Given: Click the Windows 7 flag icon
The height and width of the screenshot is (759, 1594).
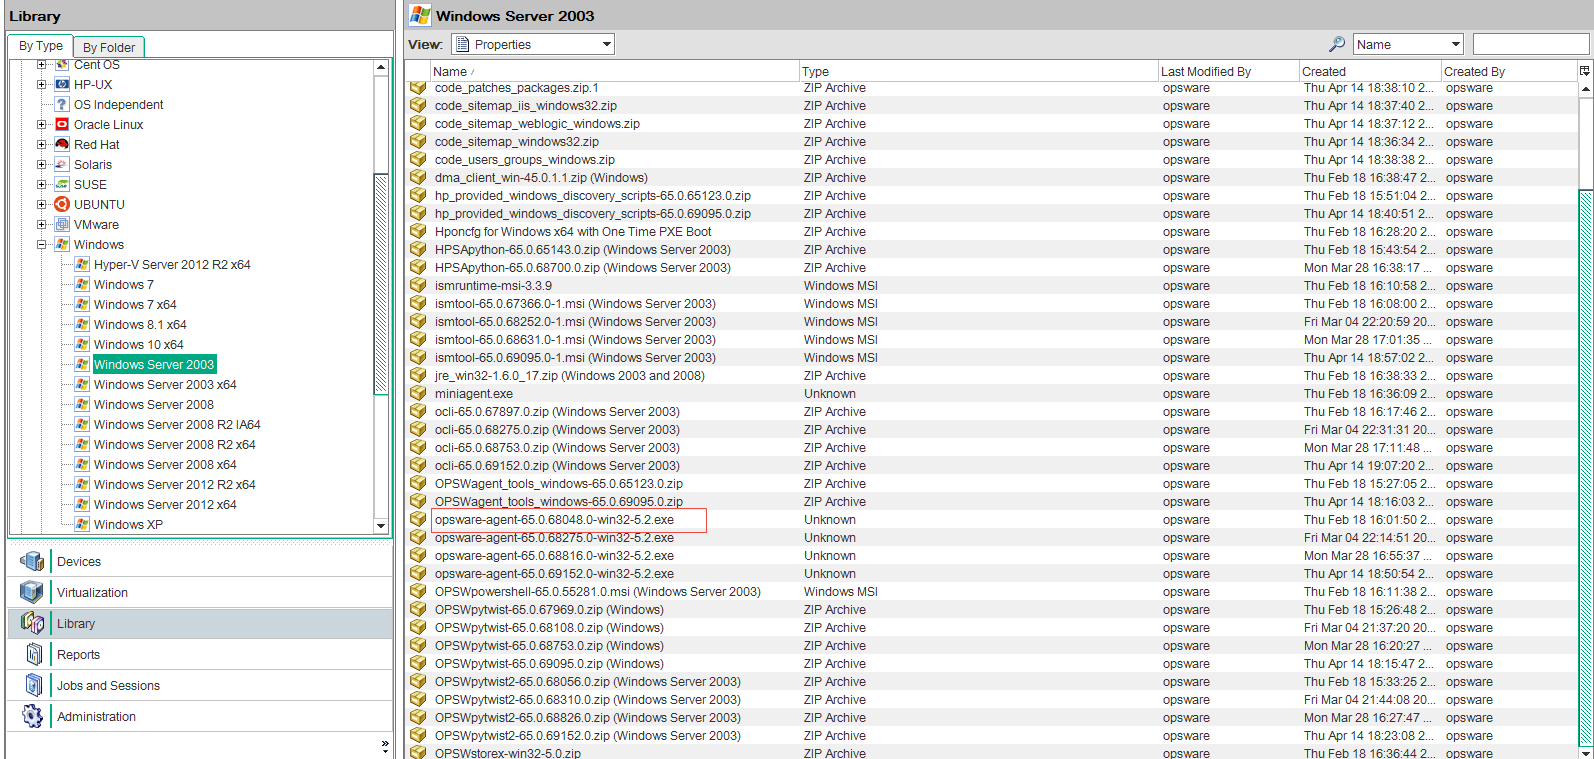Looking at the screenshot, I should pyautogui.click(x=82, y=284).
